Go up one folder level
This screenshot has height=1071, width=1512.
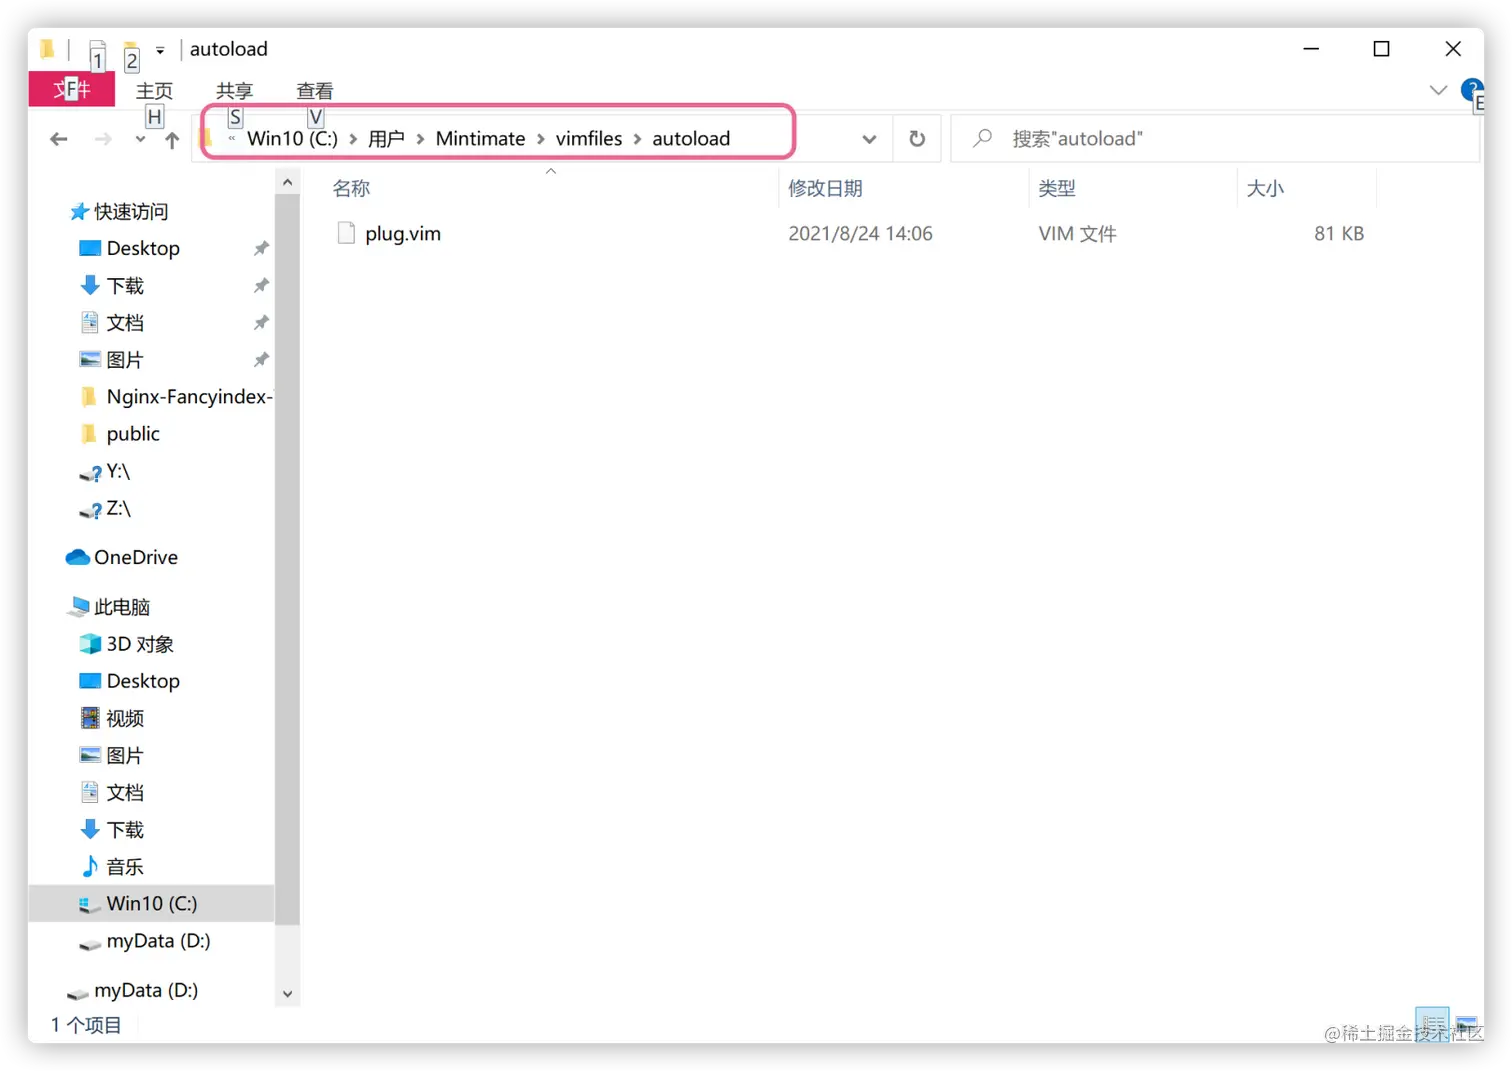[x=172, y=140]
